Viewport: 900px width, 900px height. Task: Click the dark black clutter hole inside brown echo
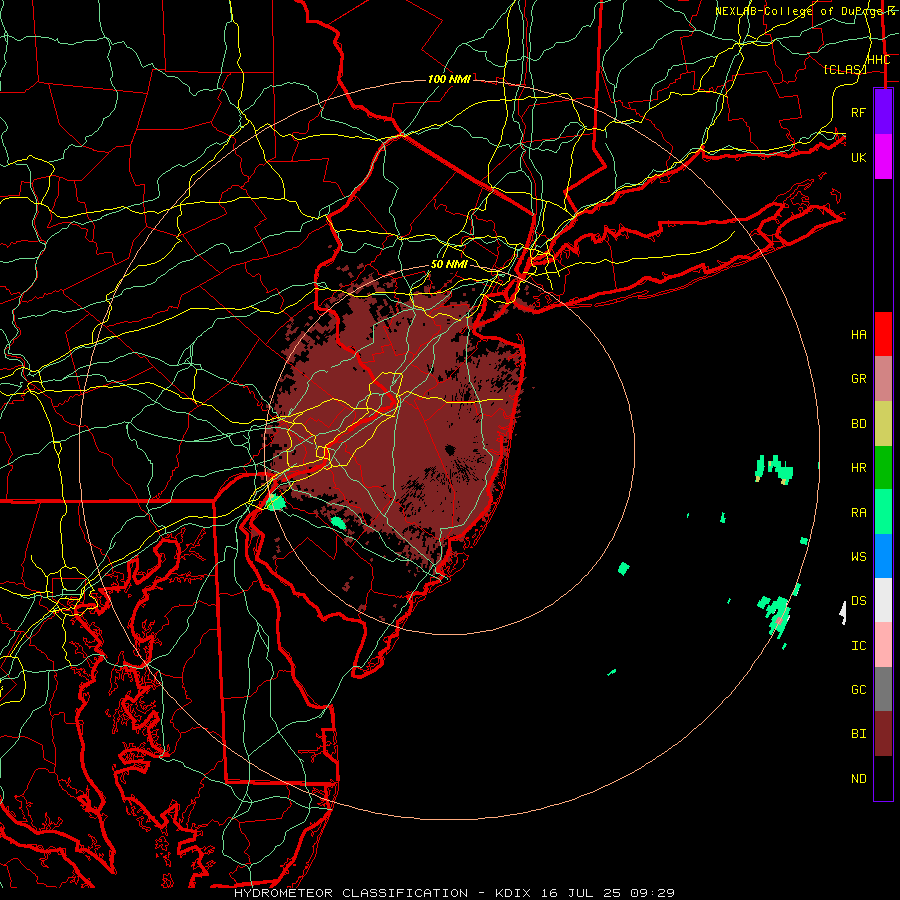tap(450, 449)
